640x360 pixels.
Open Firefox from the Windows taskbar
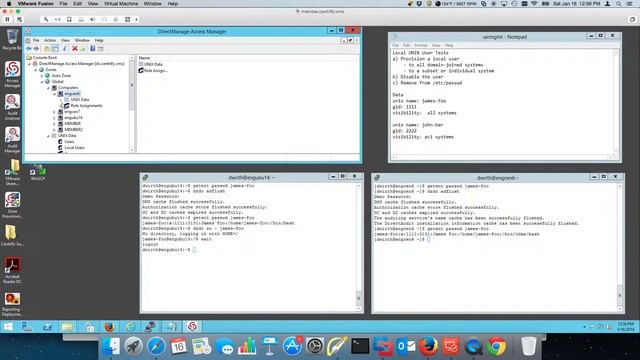pyautogui.click(x=109, y=327)
